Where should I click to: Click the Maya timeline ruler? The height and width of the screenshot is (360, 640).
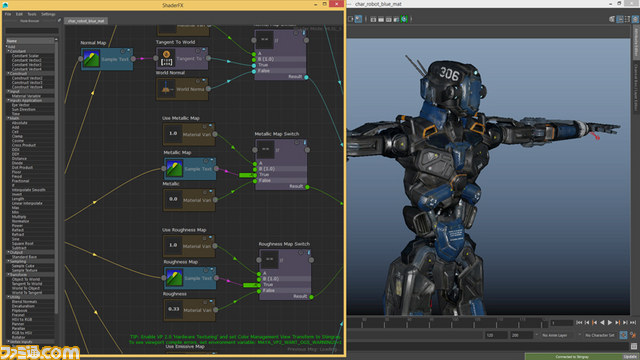click(447, 322)
